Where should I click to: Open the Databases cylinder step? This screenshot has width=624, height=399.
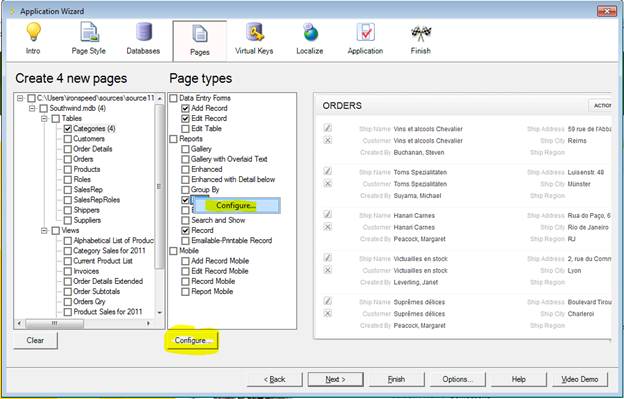tap(143, 38)
